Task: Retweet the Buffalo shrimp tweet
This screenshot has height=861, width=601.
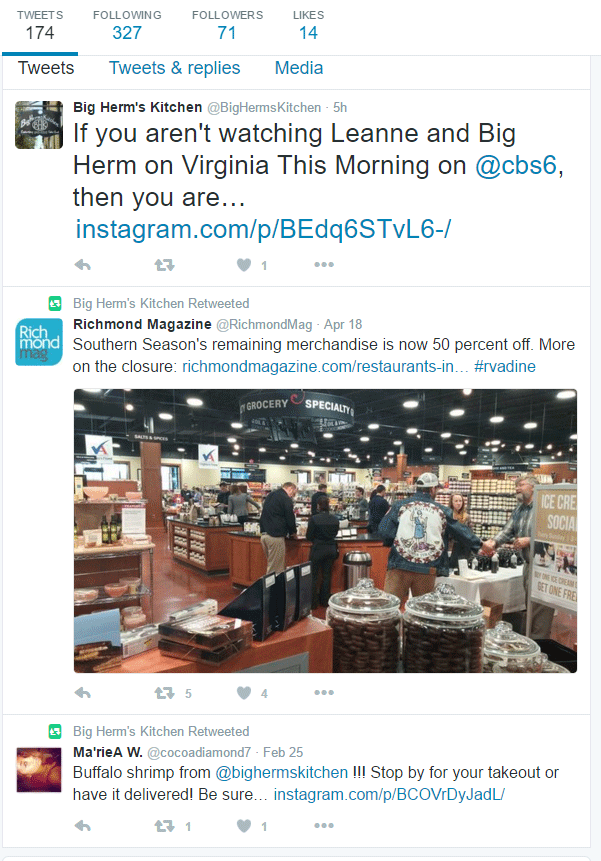Action: pyautogui.click(x=164, y=826)
